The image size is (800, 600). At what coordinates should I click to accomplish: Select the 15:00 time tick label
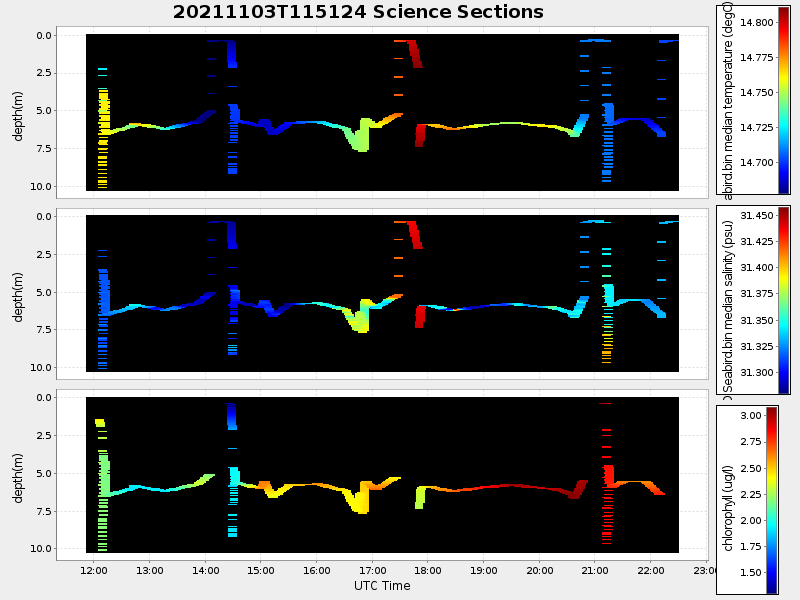[x=261, y=570]
